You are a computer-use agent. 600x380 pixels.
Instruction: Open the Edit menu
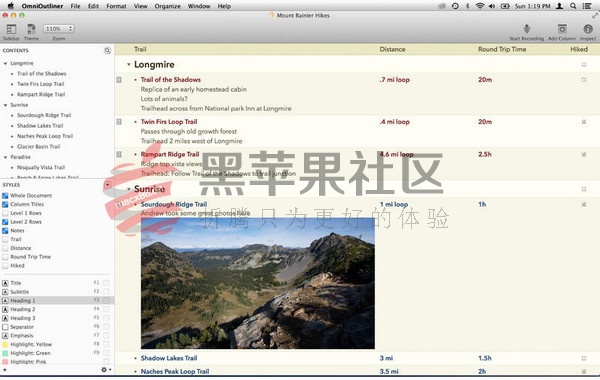click(x=93, y=6)
